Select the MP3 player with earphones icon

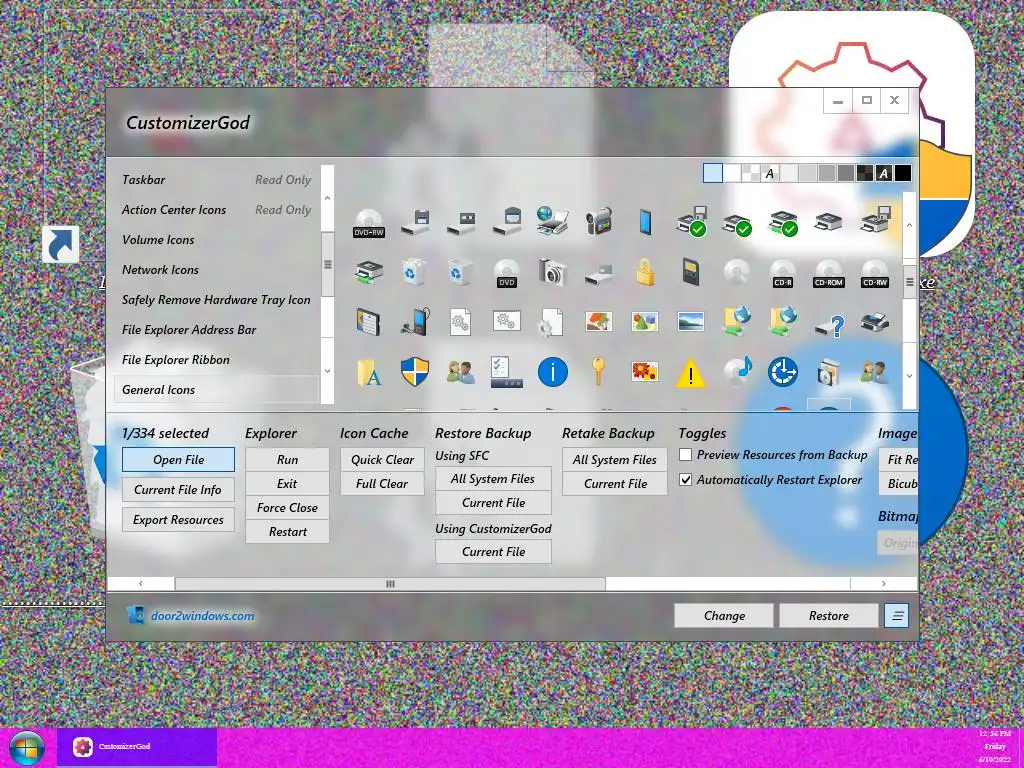tap(415, 321)
